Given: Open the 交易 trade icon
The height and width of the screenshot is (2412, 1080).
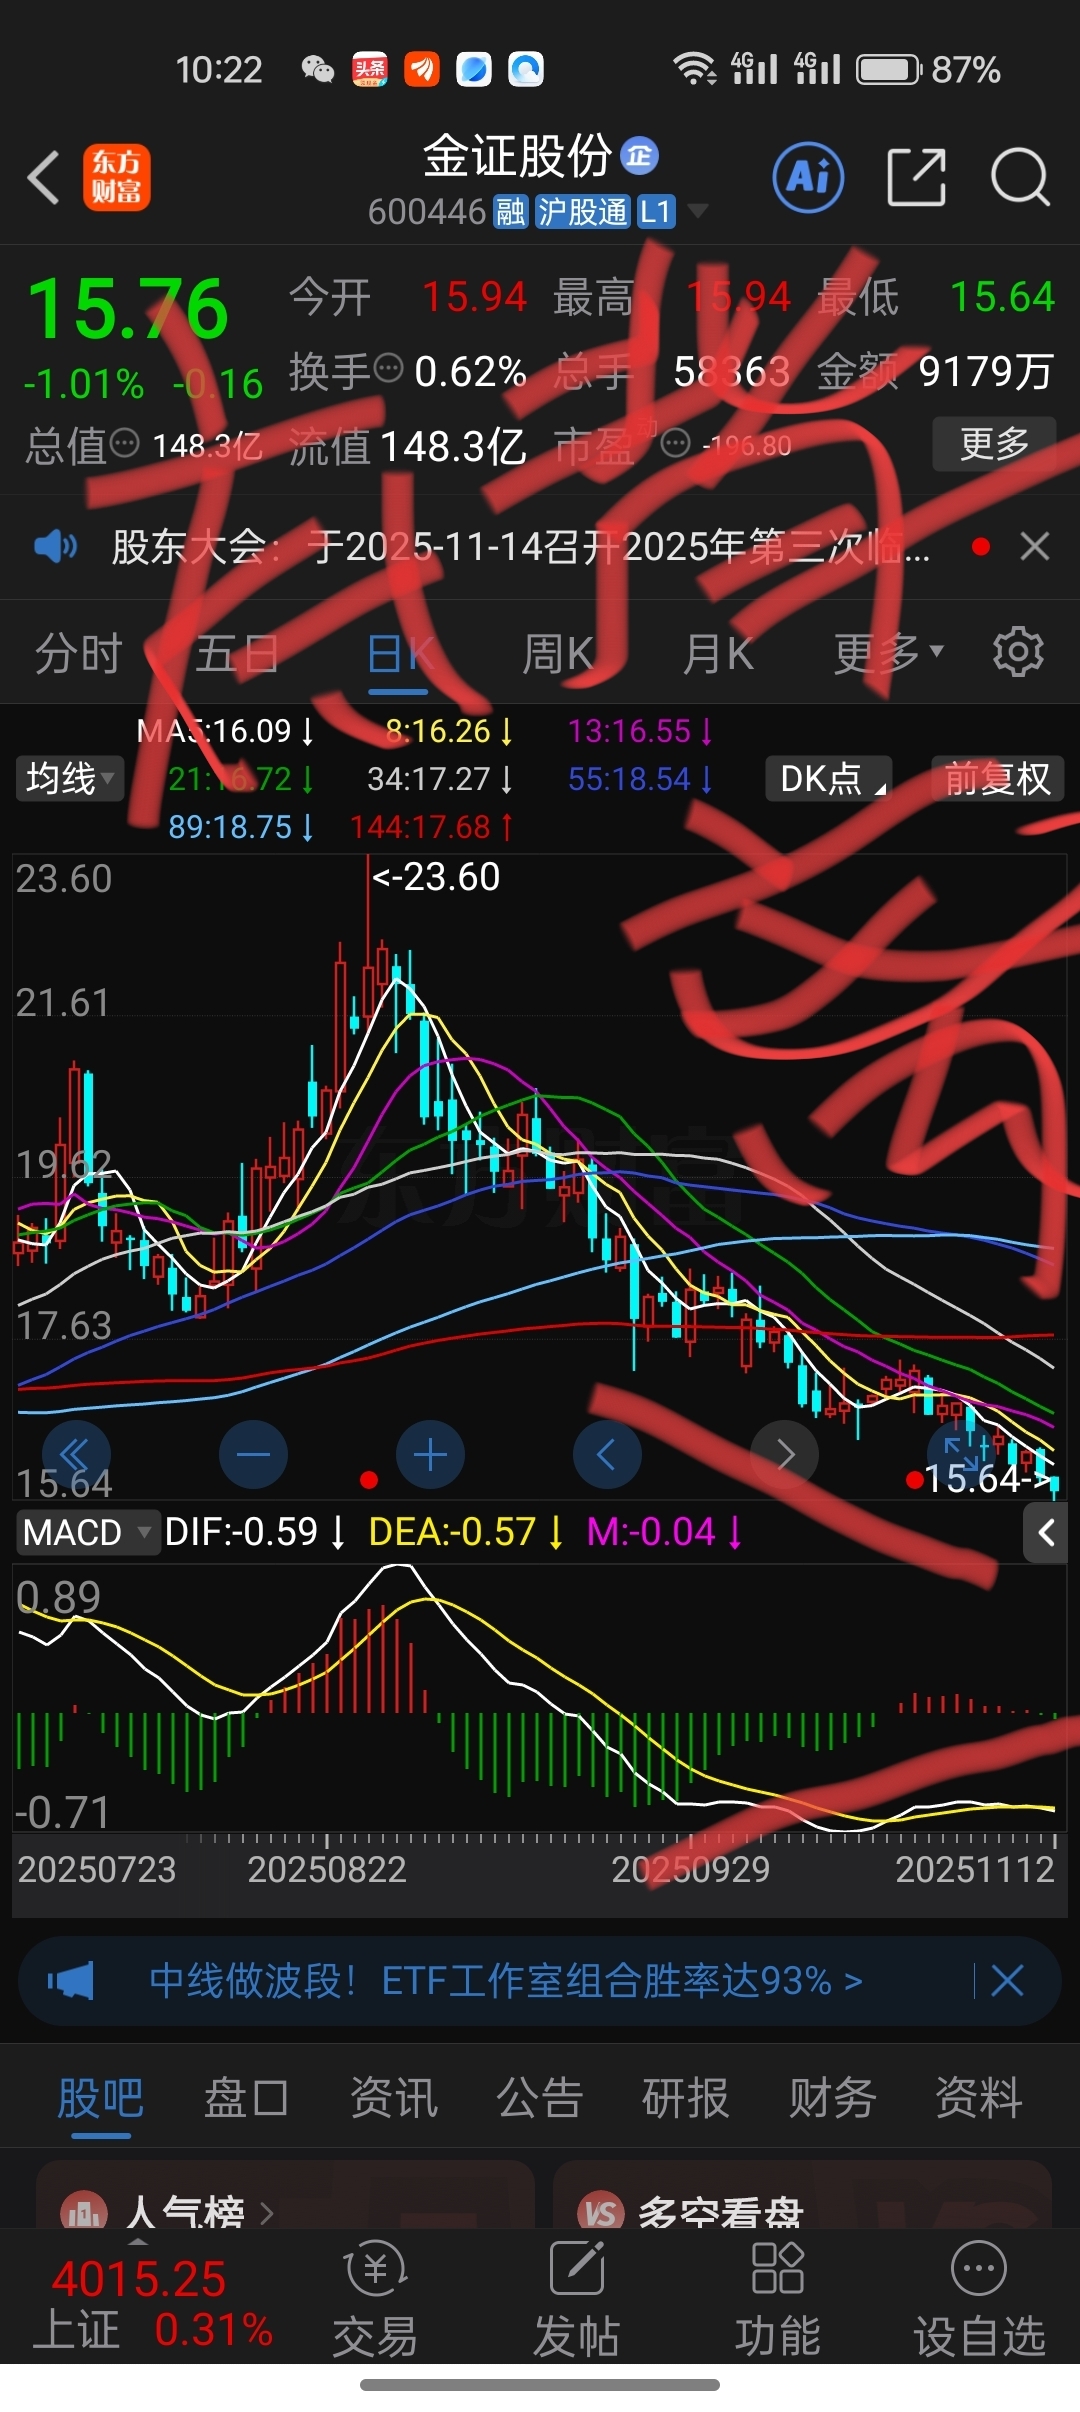Looking at the screenshot, I should coord(375,2298).
